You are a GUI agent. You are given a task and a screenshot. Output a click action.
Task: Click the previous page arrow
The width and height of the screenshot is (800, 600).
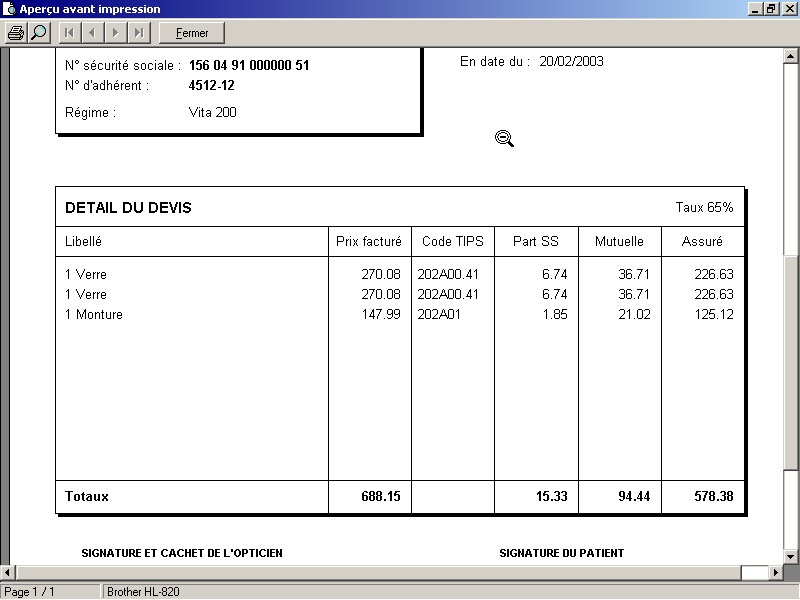tap(92, 33)
